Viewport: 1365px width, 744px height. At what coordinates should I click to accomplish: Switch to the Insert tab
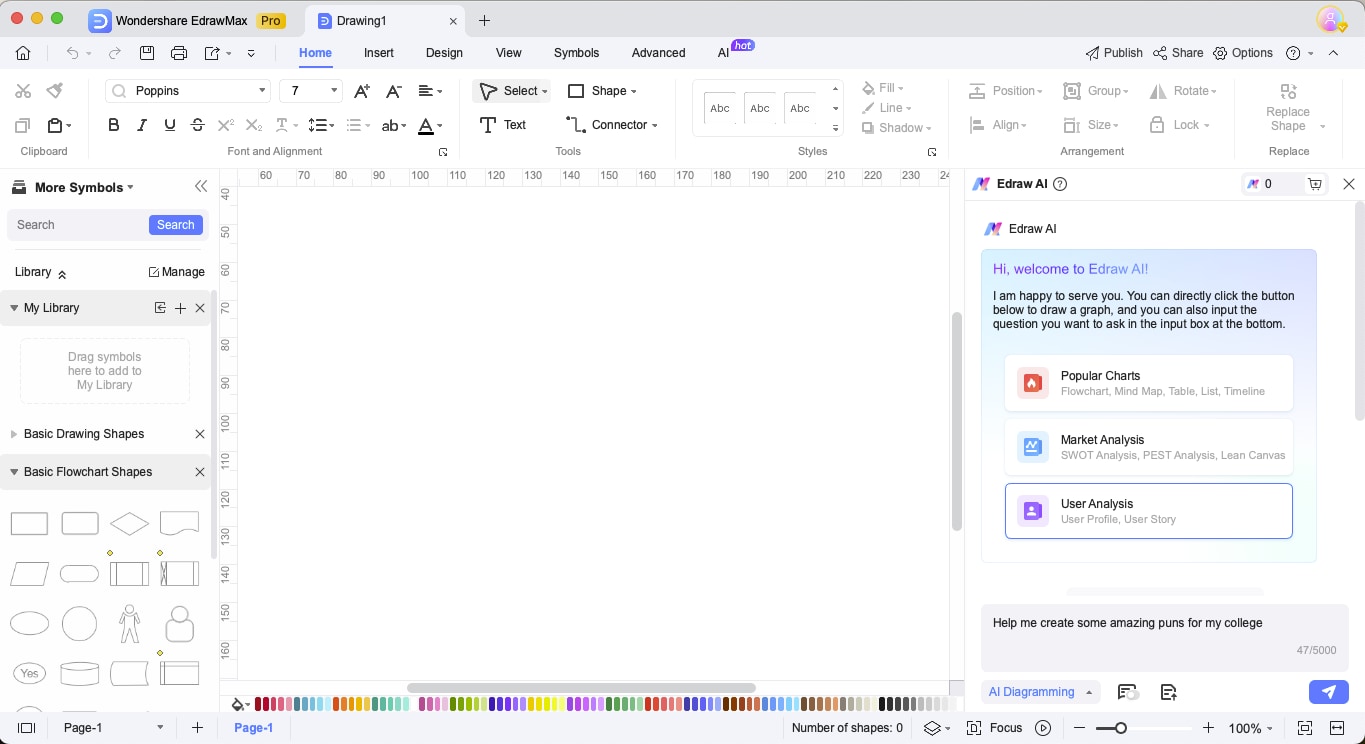(379, 53)
